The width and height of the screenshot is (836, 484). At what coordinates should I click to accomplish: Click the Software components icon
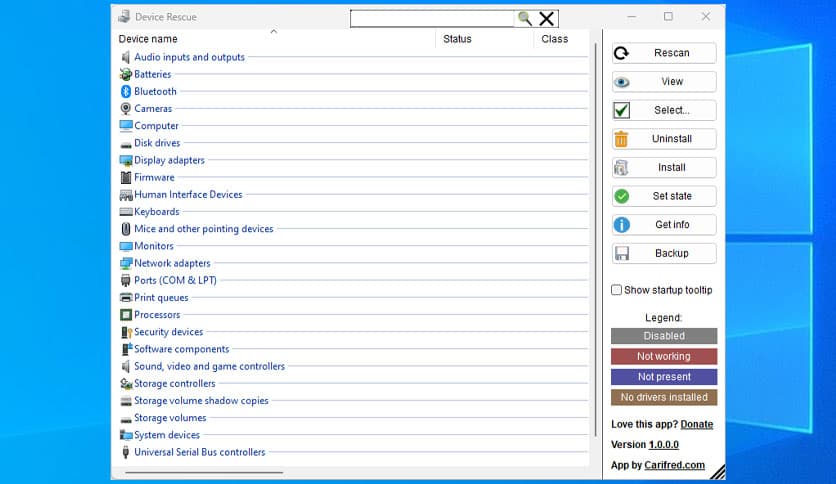(126, 349)
